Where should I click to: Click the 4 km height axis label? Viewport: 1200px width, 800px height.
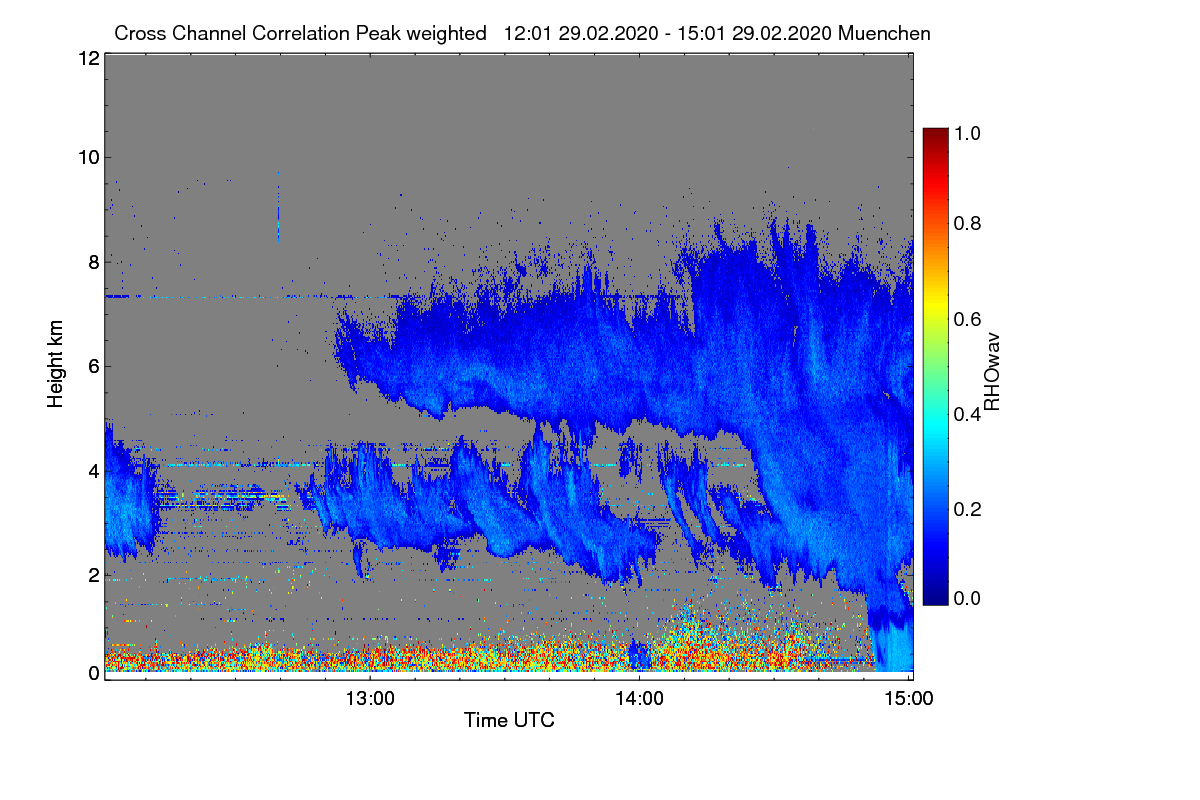94,470
